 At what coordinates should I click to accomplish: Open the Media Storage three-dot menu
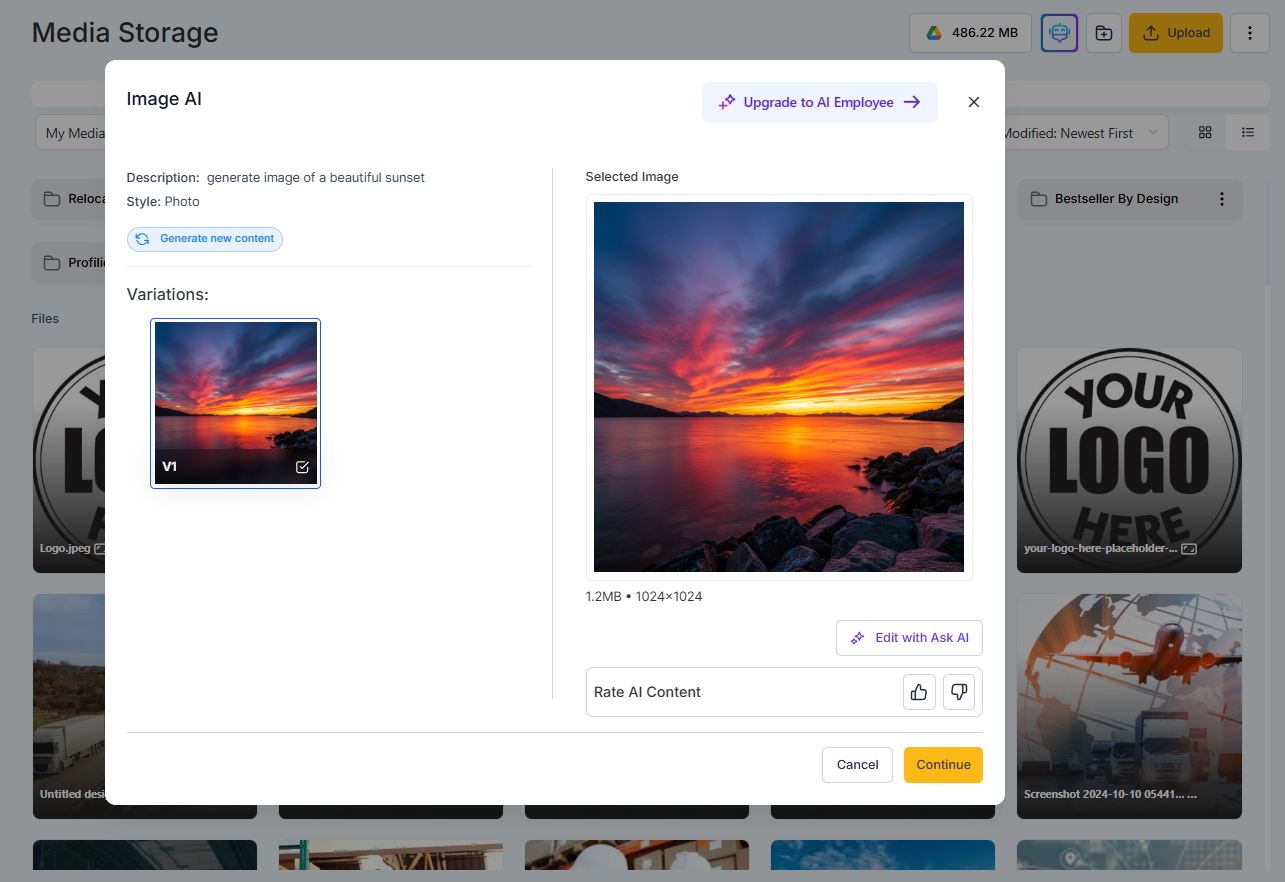click(x=1250, y=33)
